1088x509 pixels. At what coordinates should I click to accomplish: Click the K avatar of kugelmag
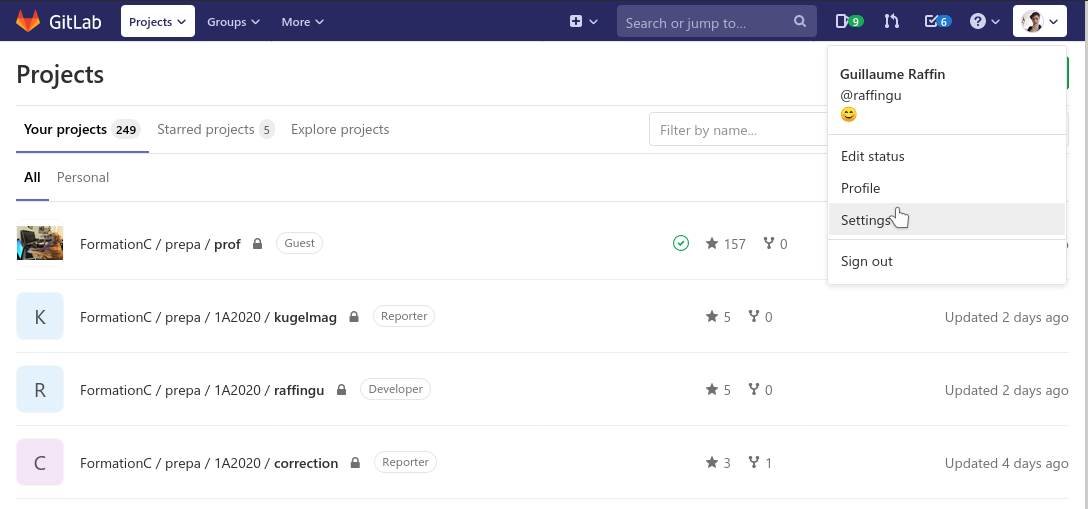pos(40,316)
